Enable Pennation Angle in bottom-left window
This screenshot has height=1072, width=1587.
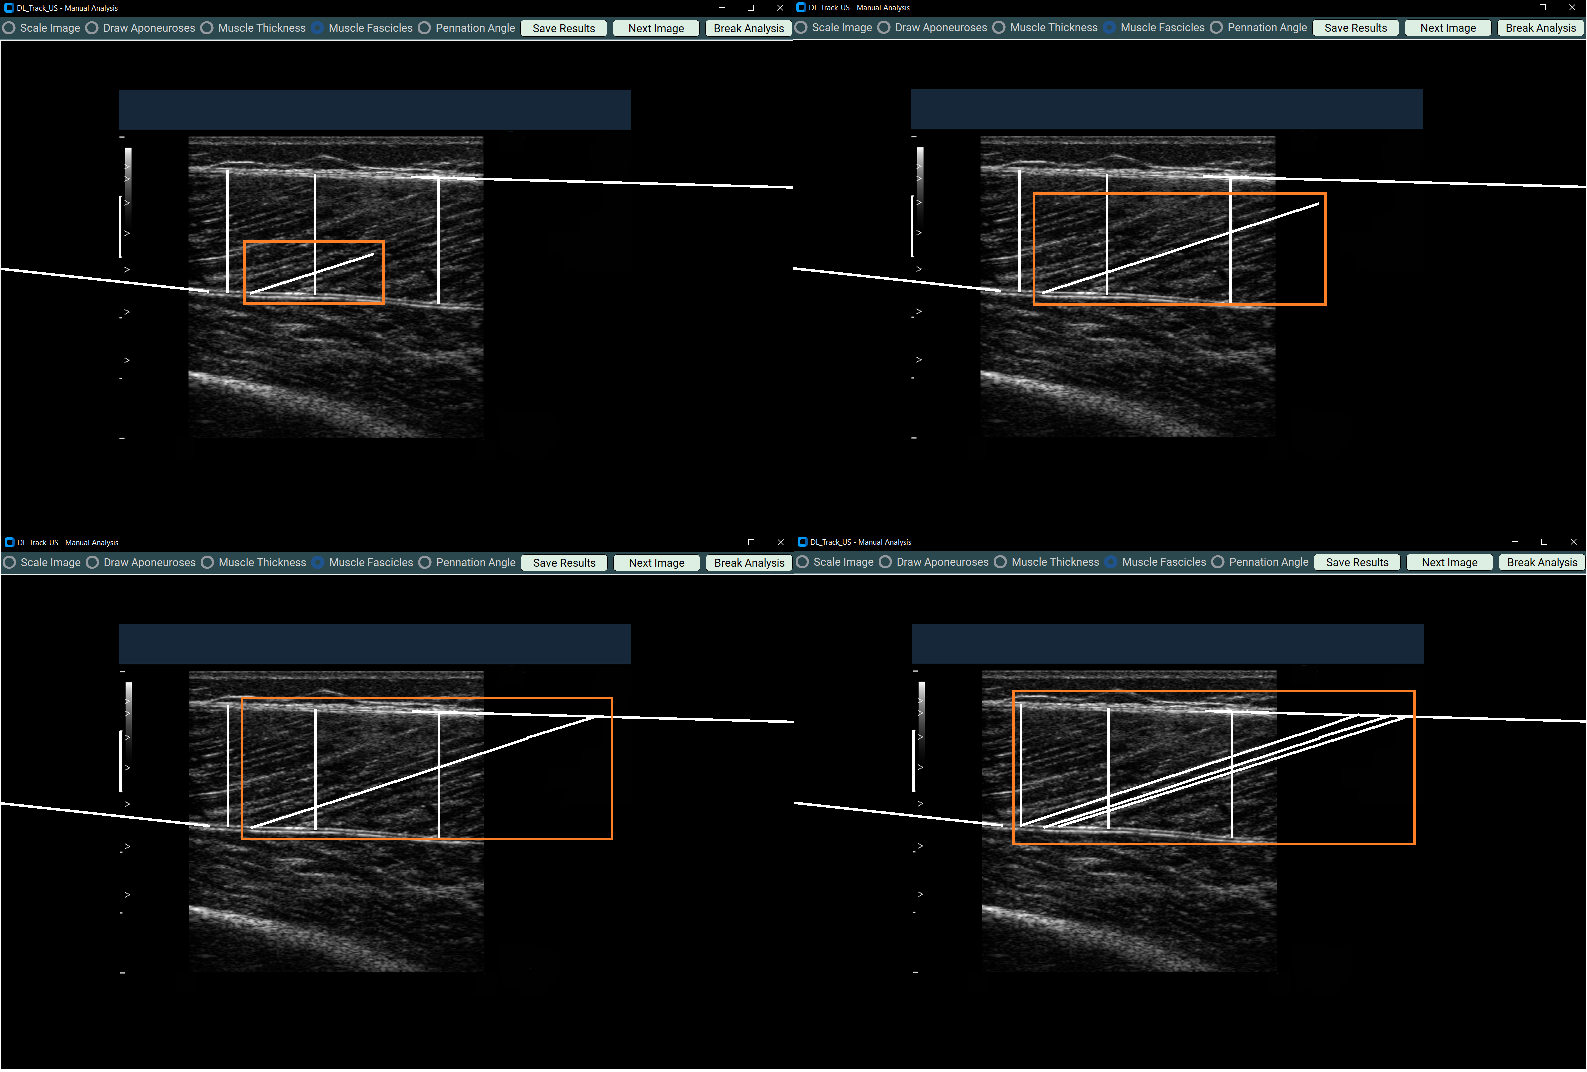pos(425,563)
